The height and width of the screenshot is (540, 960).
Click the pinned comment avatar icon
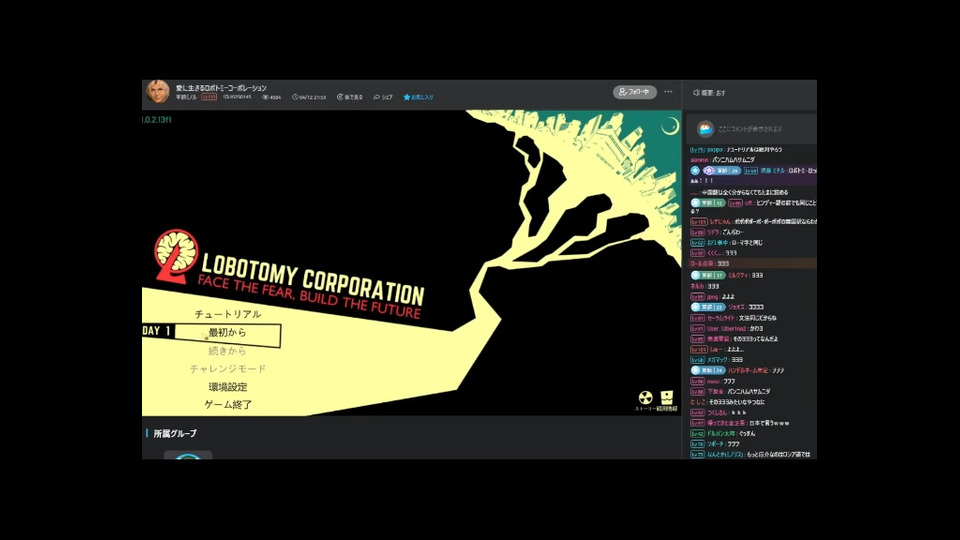pyautogui.click(x=705, y=129)
